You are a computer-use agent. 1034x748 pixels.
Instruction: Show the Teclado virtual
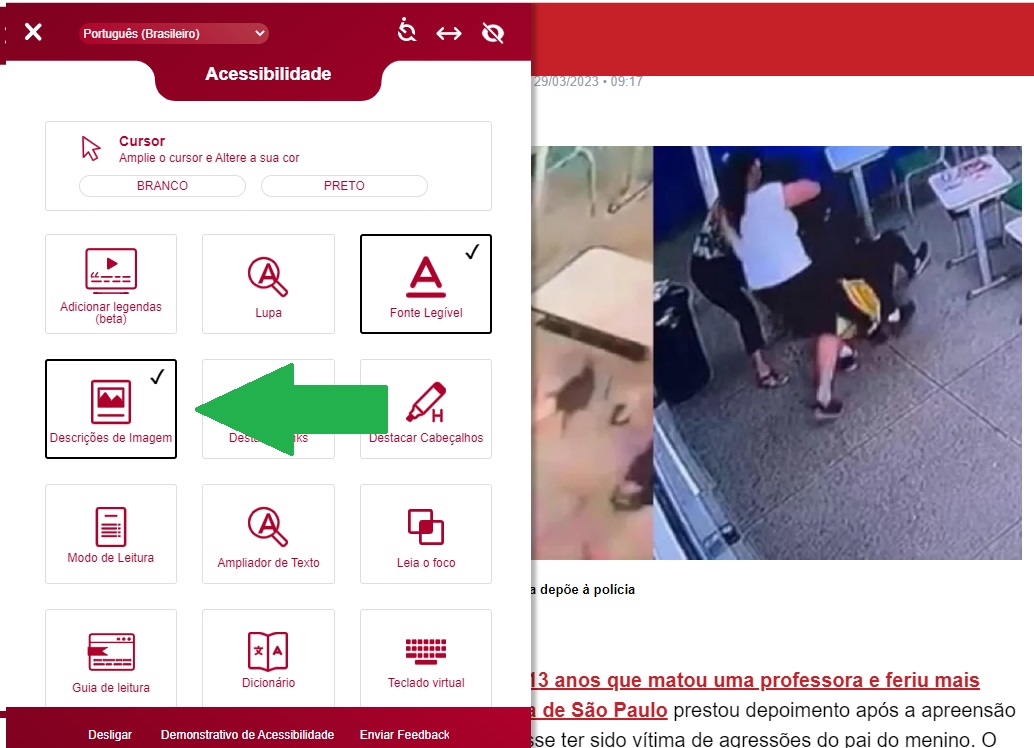[x=426, y=658]
